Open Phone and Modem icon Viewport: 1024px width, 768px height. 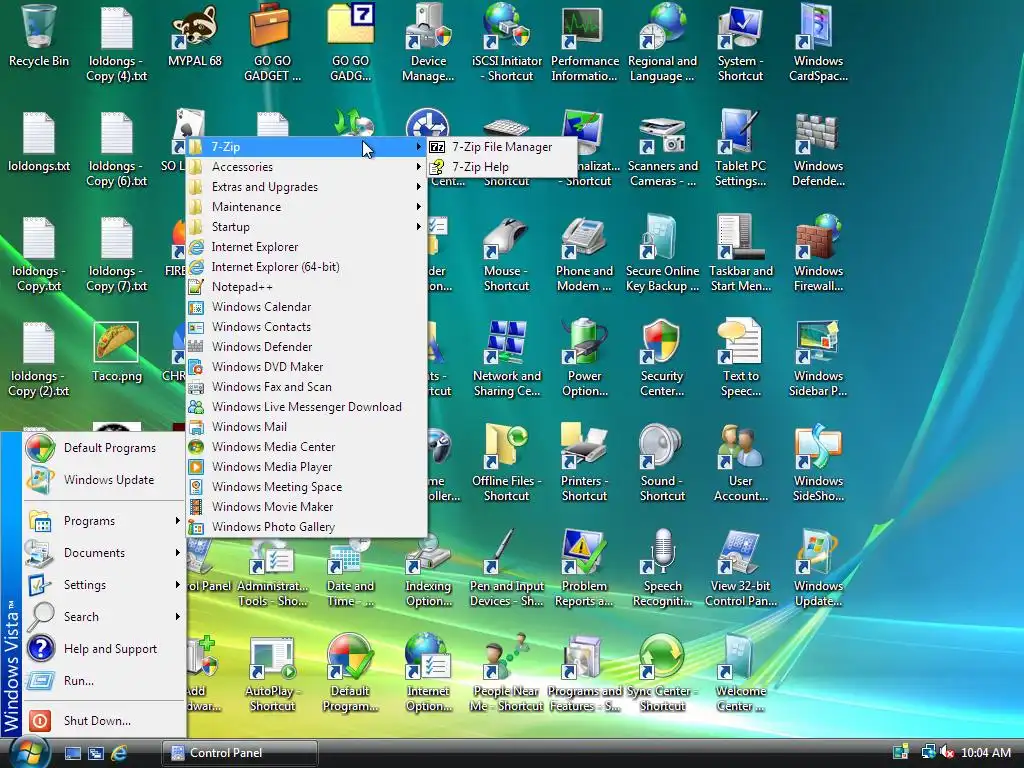[584, 253]
